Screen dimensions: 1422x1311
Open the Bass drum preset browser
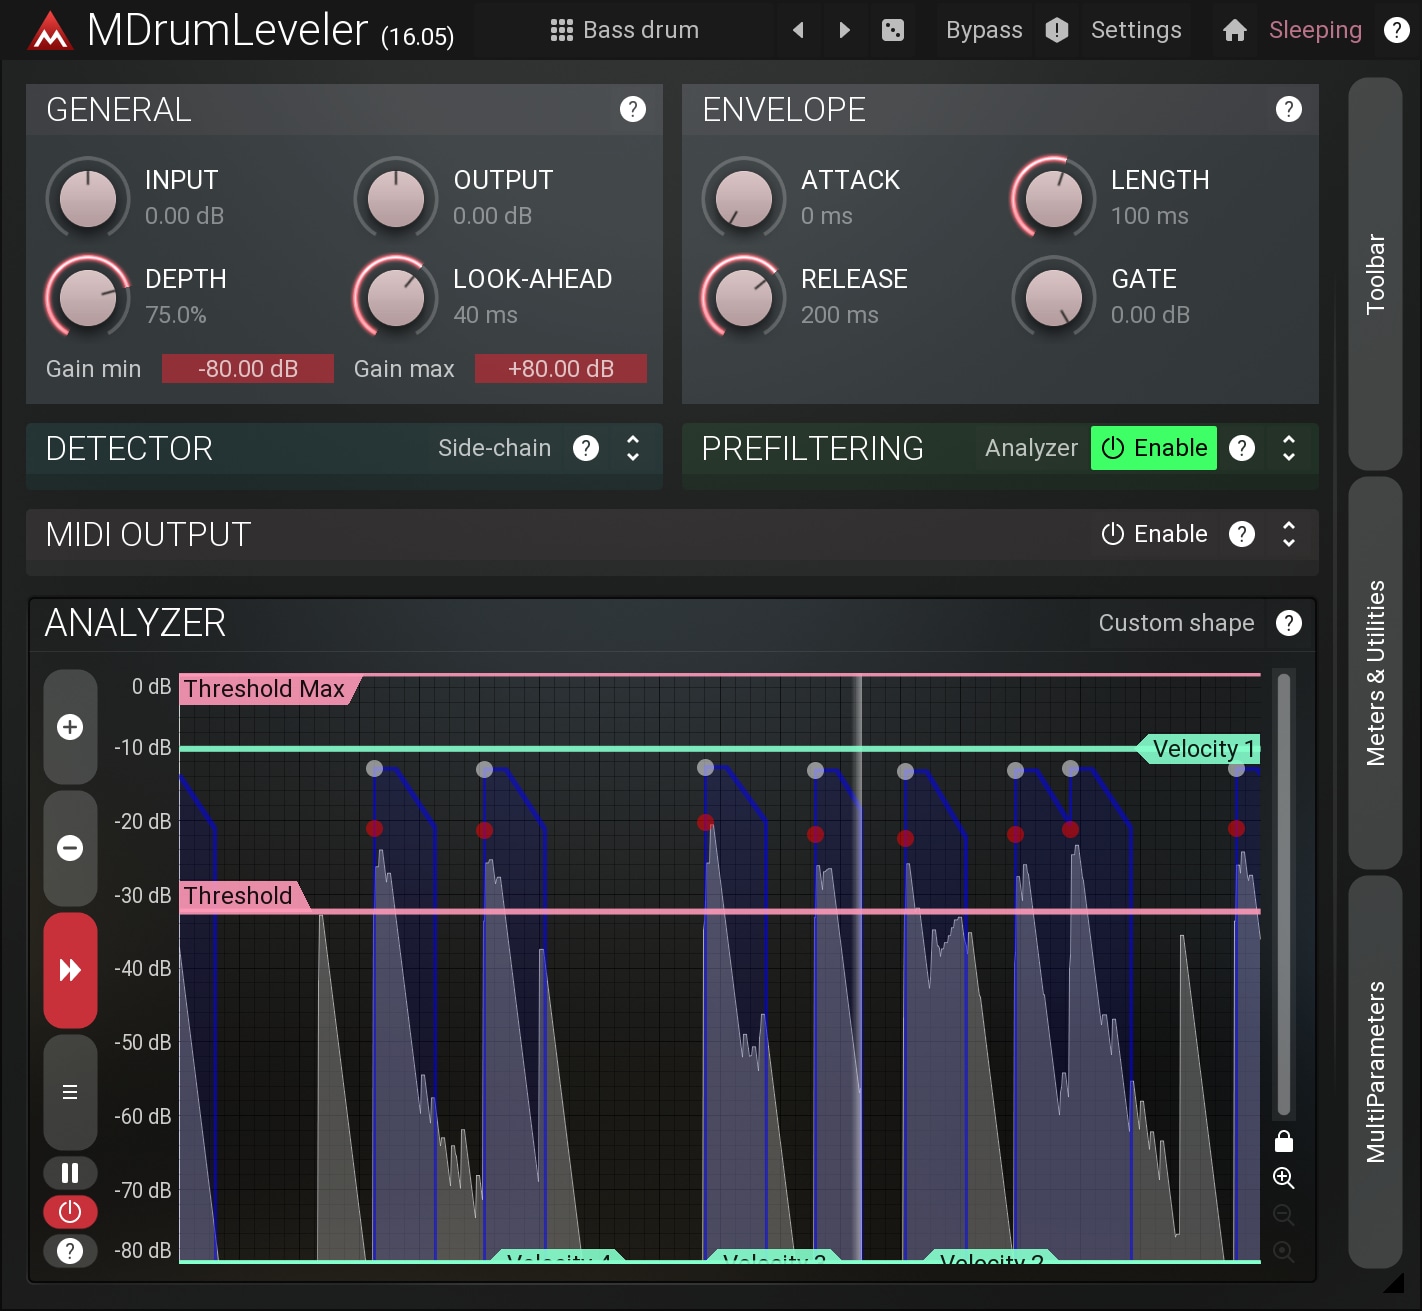click(x=625, y=30)
